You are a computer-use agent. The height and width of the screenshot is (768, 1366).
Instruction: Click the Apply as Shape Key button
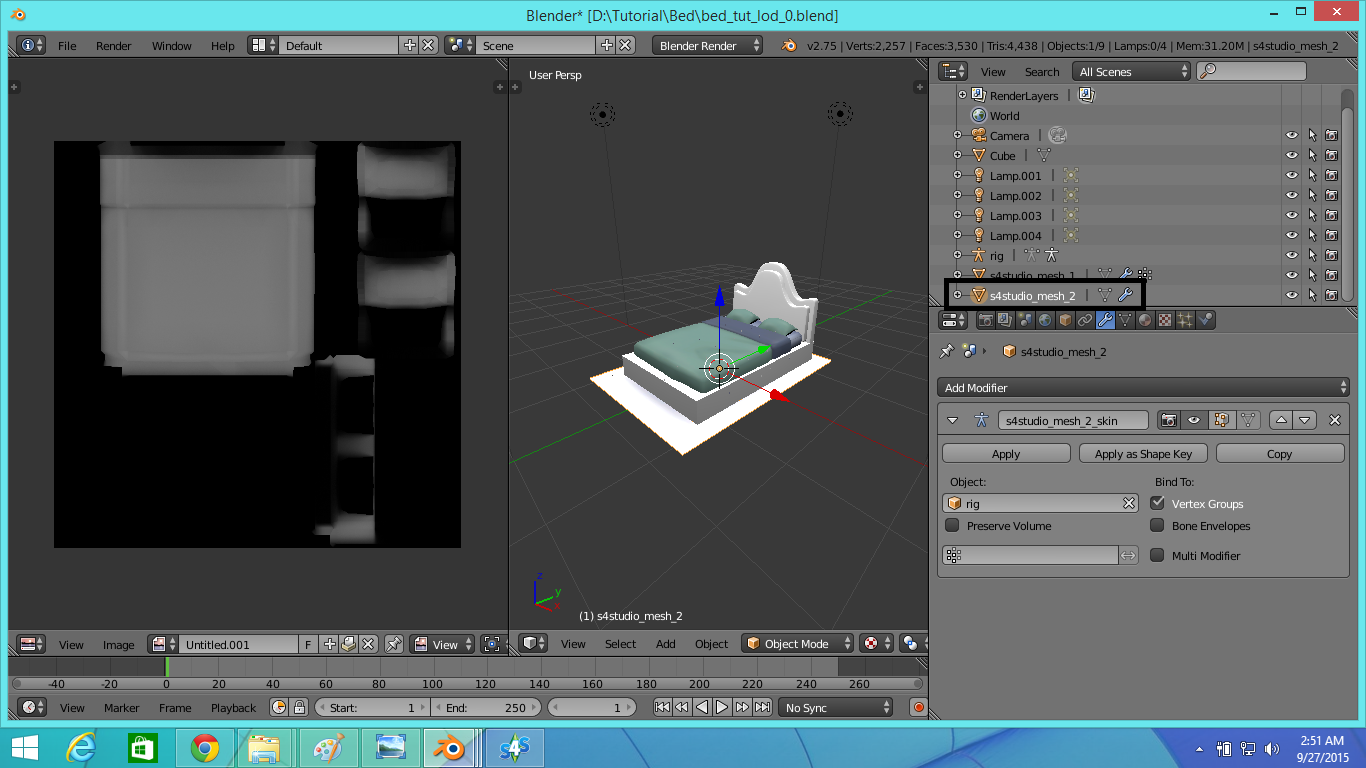coord(1143,454)
